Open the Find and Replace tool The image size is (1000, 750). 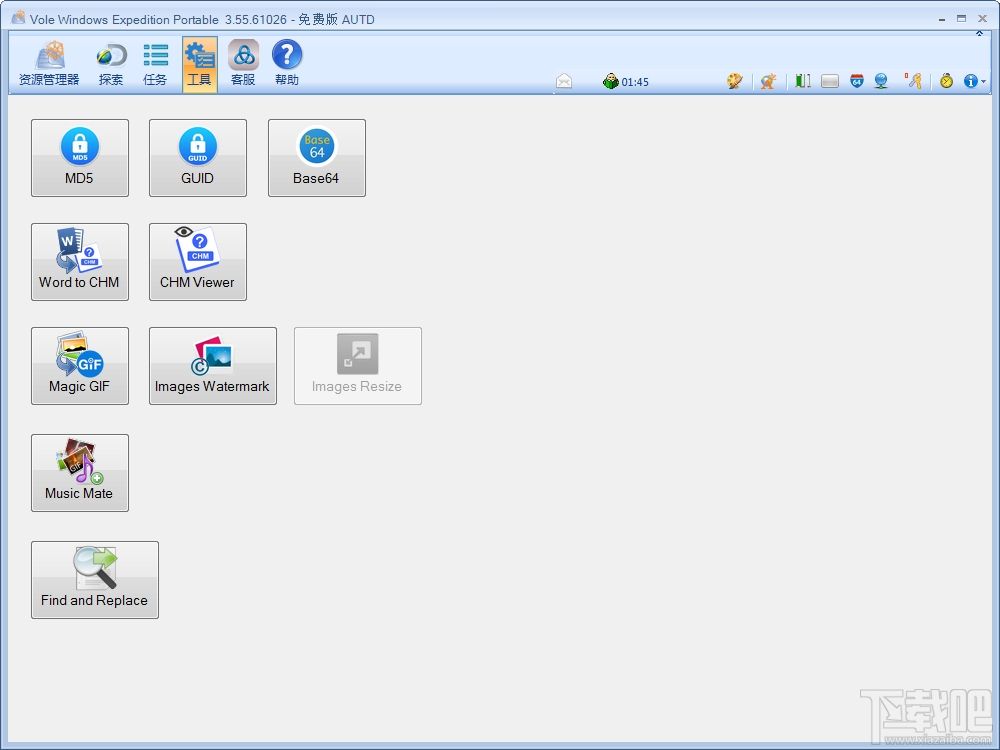coord(95,580)
